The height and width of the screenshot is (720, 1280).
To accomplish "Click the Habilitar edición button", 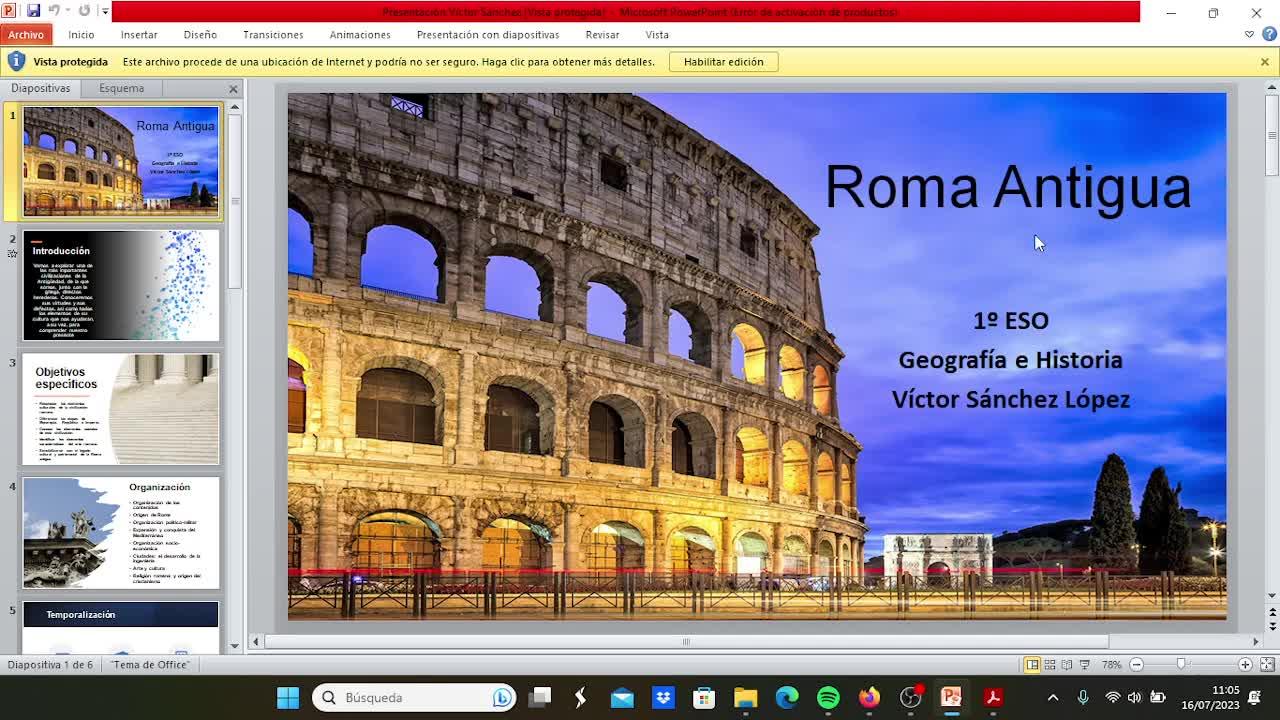I will pos(723,62).
